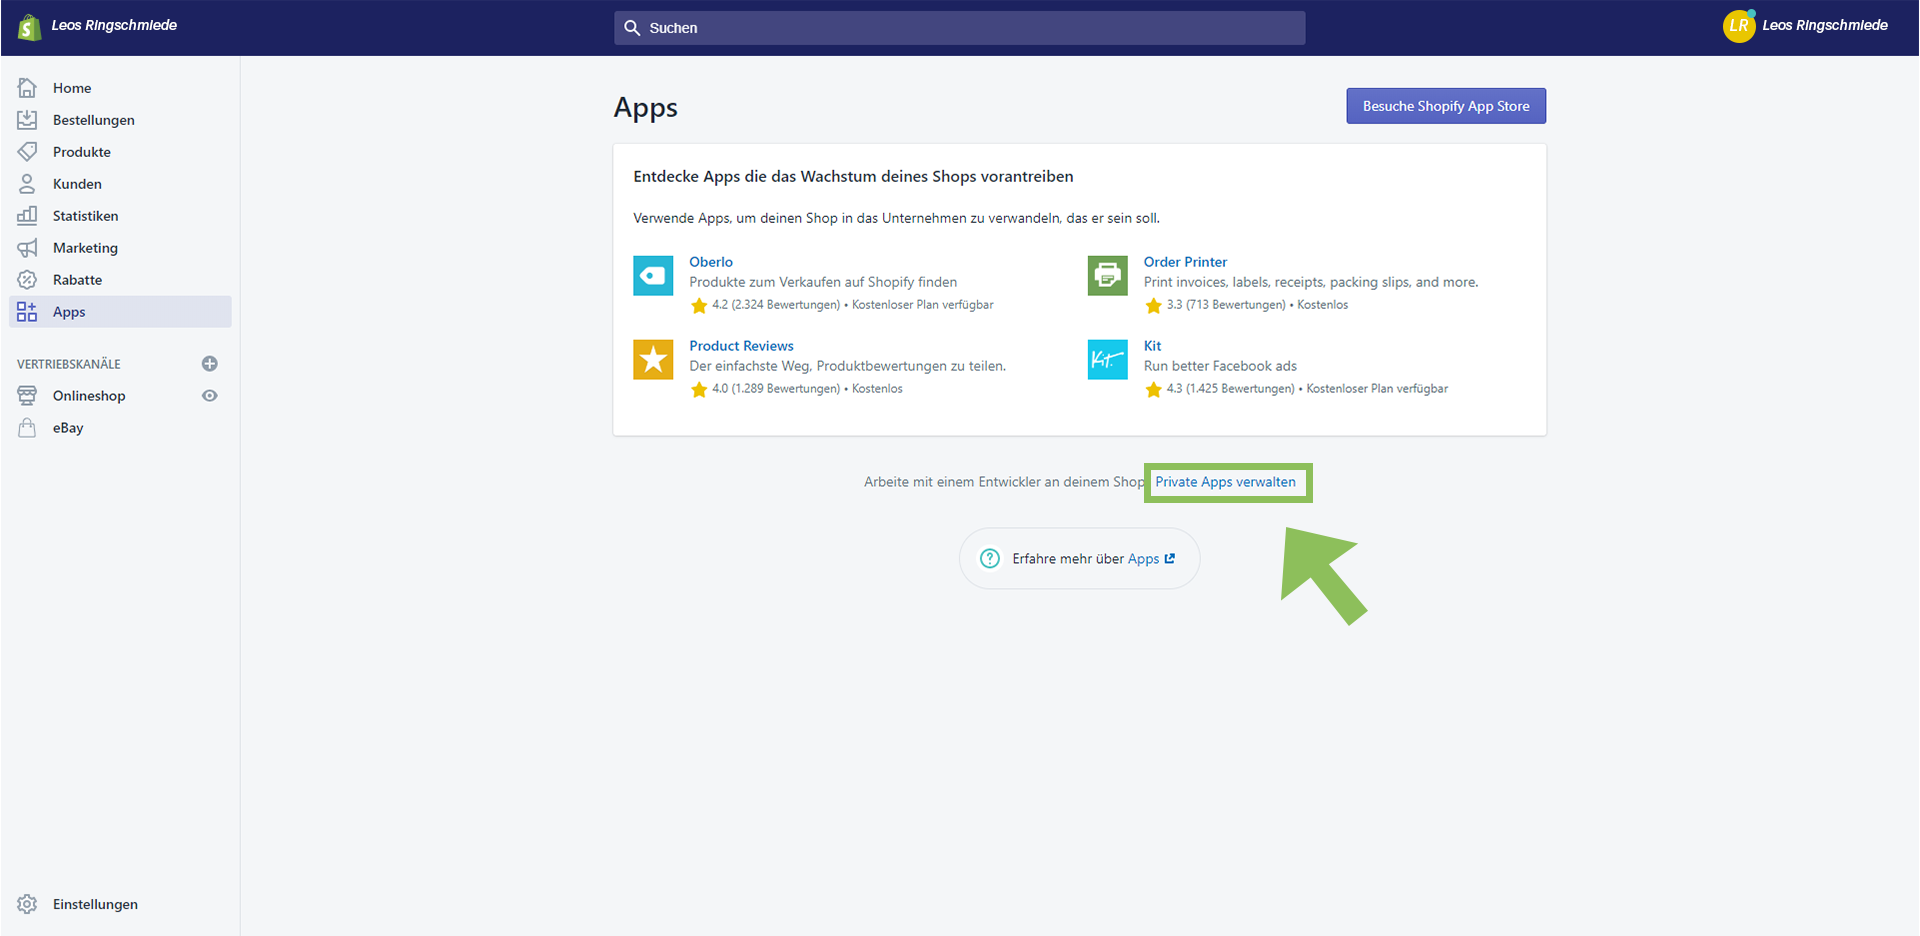Click the Oberlo app icon
1920x936 pixels.
pos(653,276)
